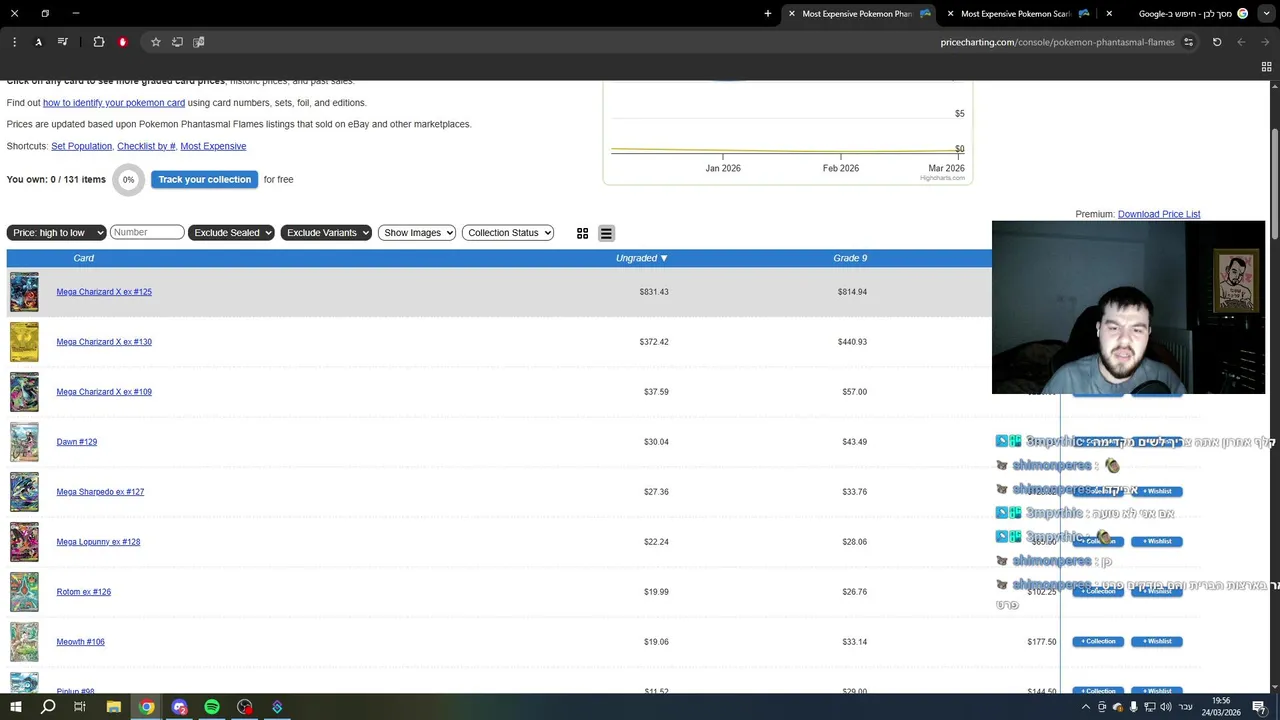The height and width of the screenshot is (720, 1280).
Task: Open the media controls toolbar icon
Action: (62, 42)
